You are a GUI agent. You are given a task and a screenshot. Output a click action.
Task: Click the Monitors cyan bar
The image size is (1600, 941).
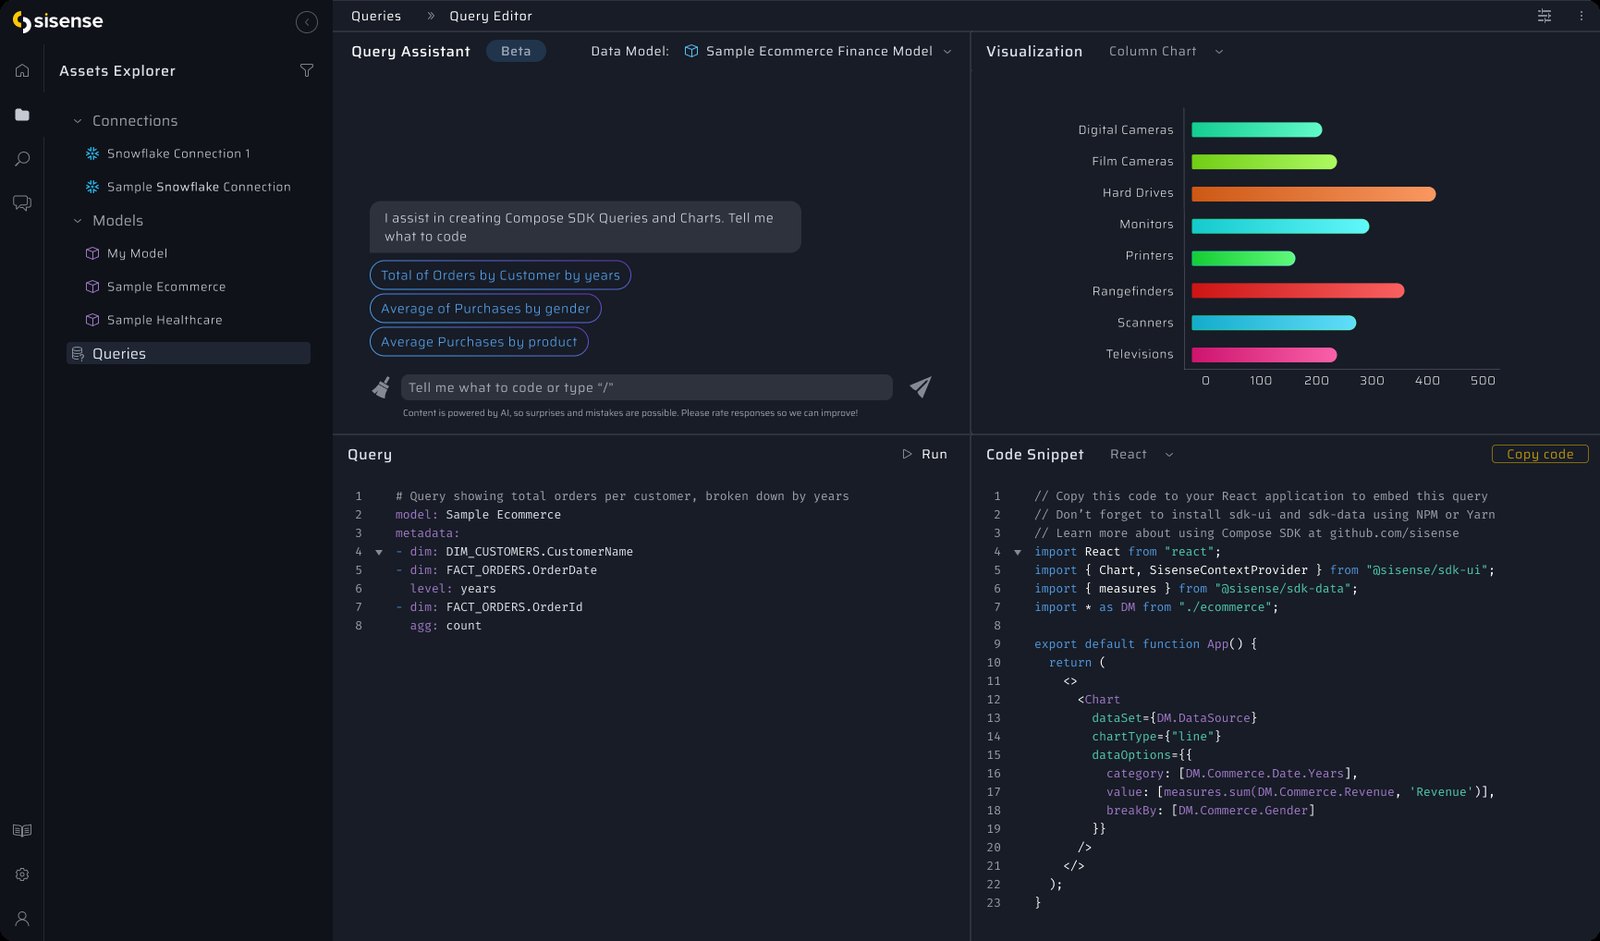pos(1280,227)
